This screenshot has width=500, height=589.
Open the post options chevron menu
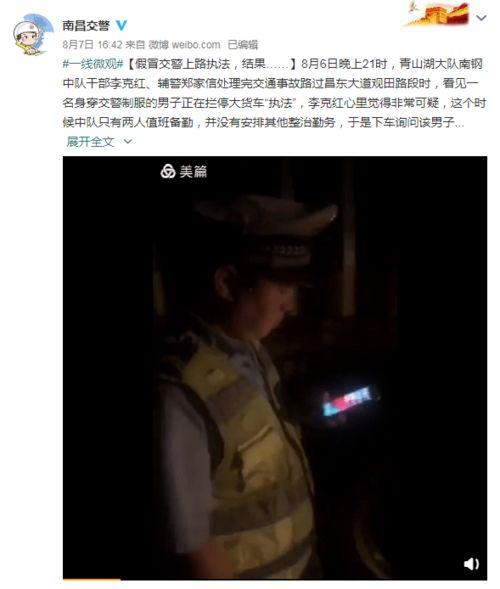pyautogui.click(x=481, y=18)
